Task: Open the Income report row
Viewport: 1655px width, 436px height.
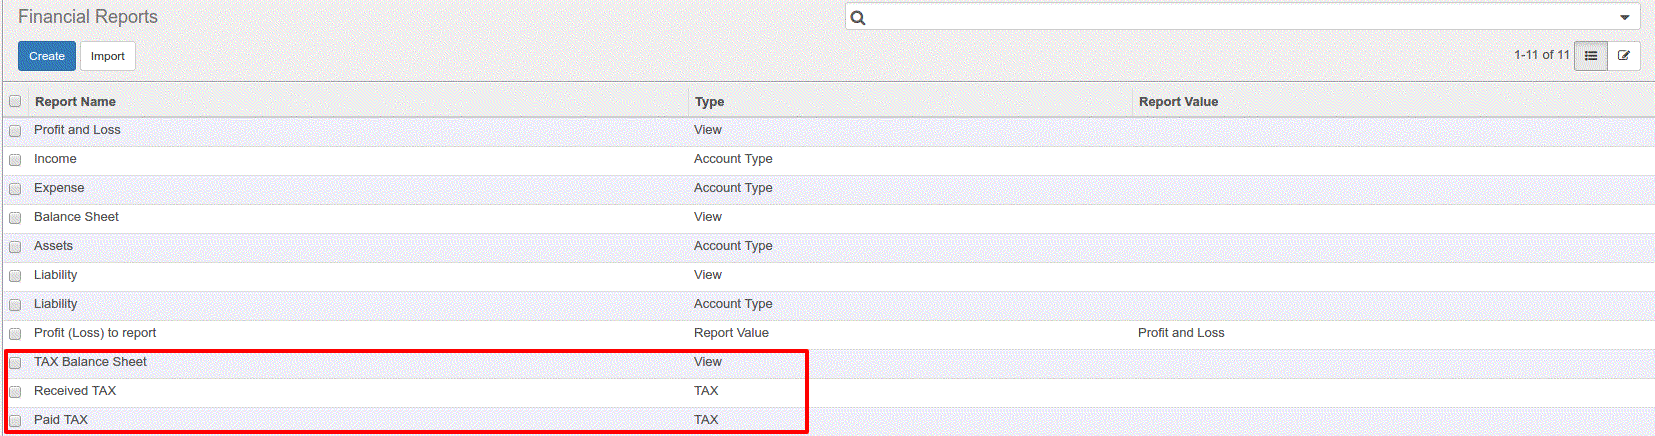Action: [827, 159]
